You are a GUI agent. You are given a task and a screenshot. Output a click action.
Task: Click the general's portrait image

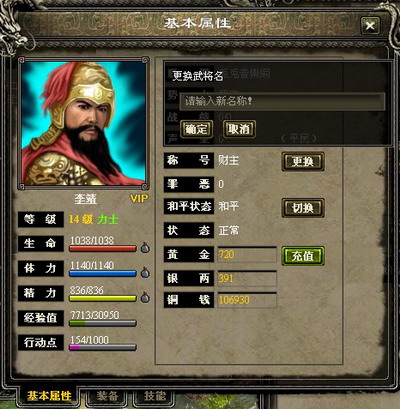(84, 123)
